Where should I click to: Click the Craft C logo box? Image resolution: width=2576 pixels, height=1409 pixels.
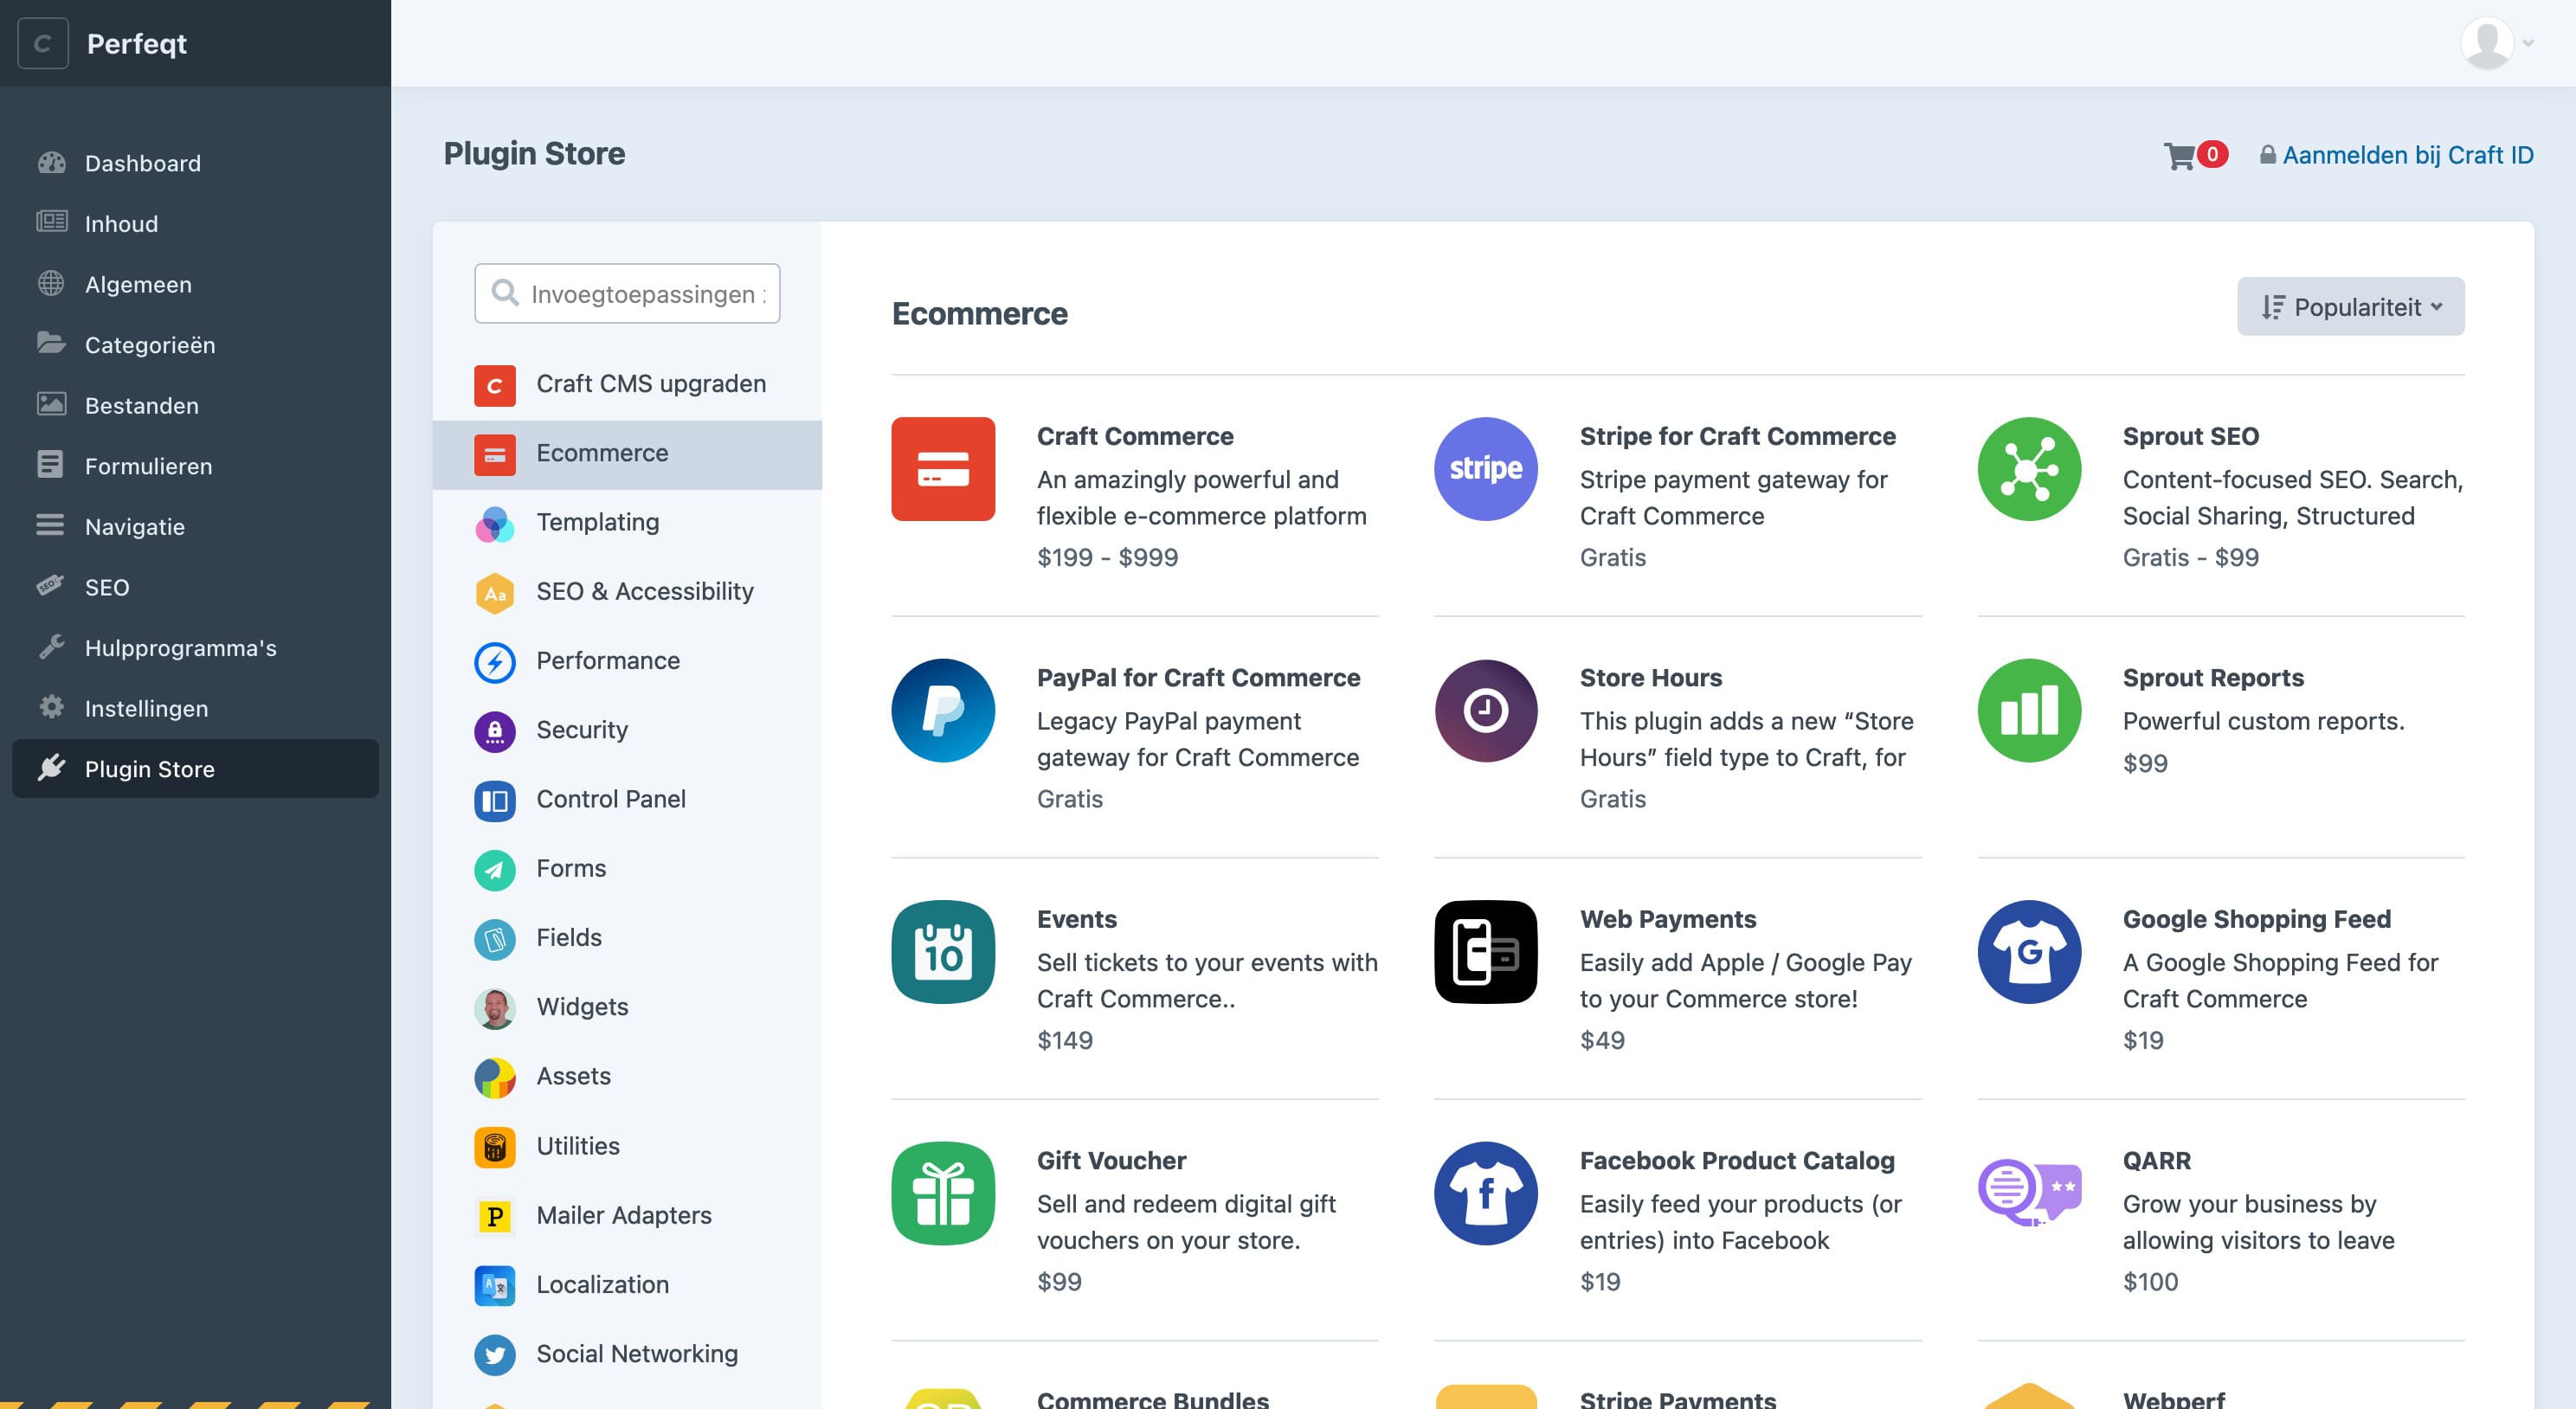43,43
